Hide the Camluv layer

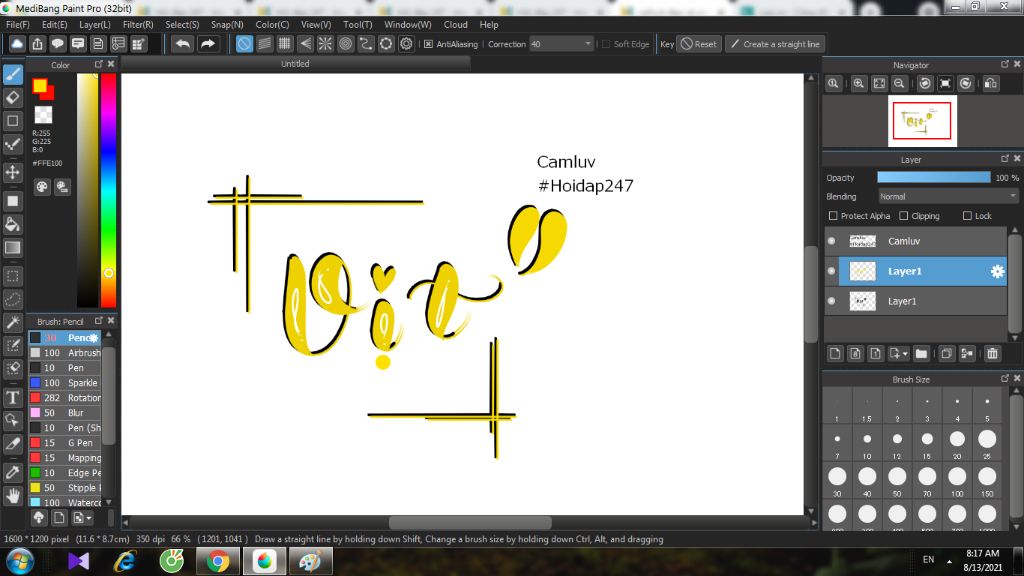831,241
